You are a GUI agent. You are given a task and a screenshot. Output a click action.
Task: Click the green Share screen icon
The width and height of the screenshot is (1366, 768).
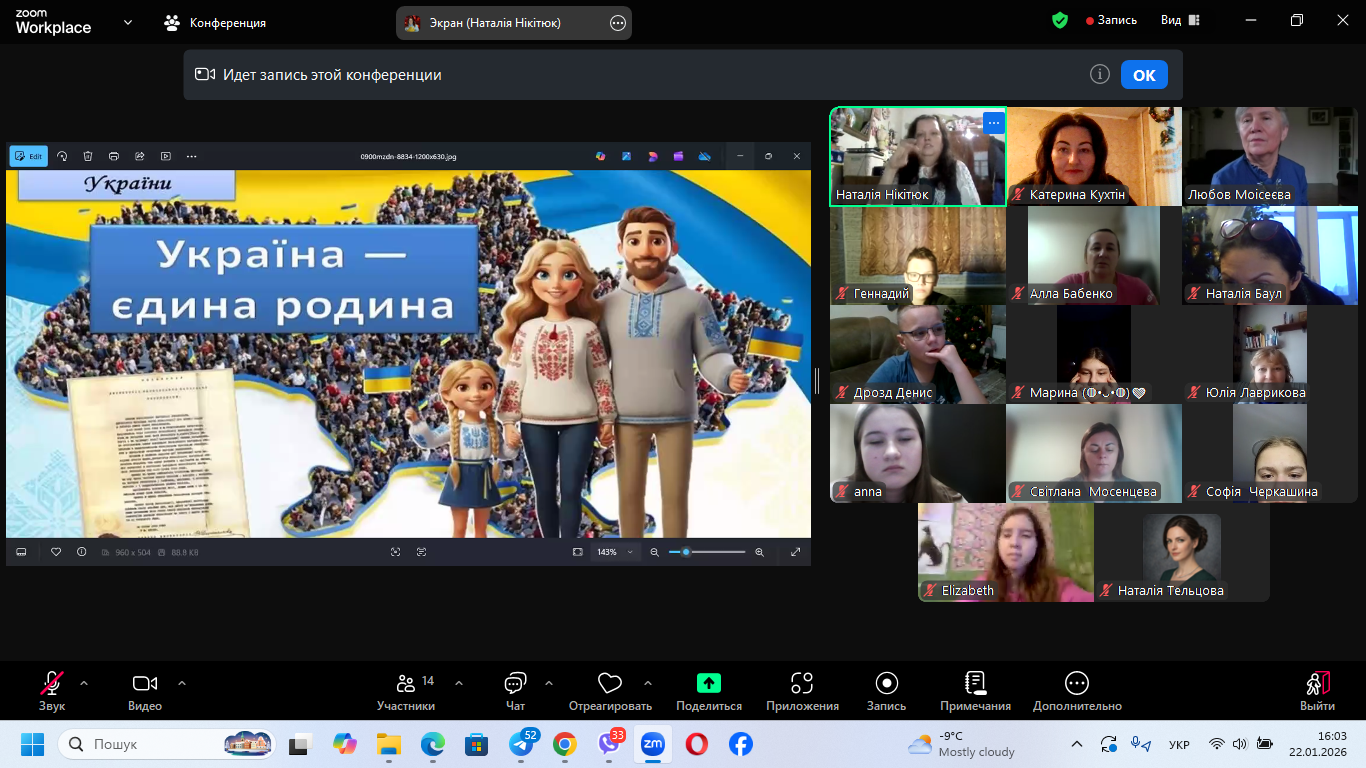[708, 684]
